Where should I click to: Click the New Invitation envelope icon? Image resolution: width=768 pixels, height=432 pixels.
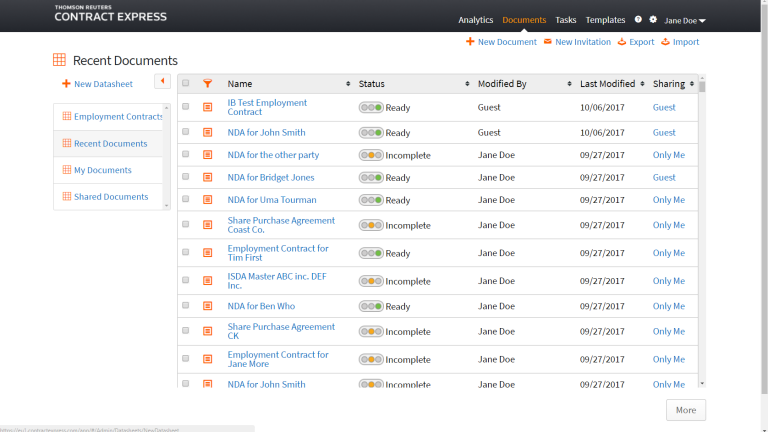click(x=547, y=42)
